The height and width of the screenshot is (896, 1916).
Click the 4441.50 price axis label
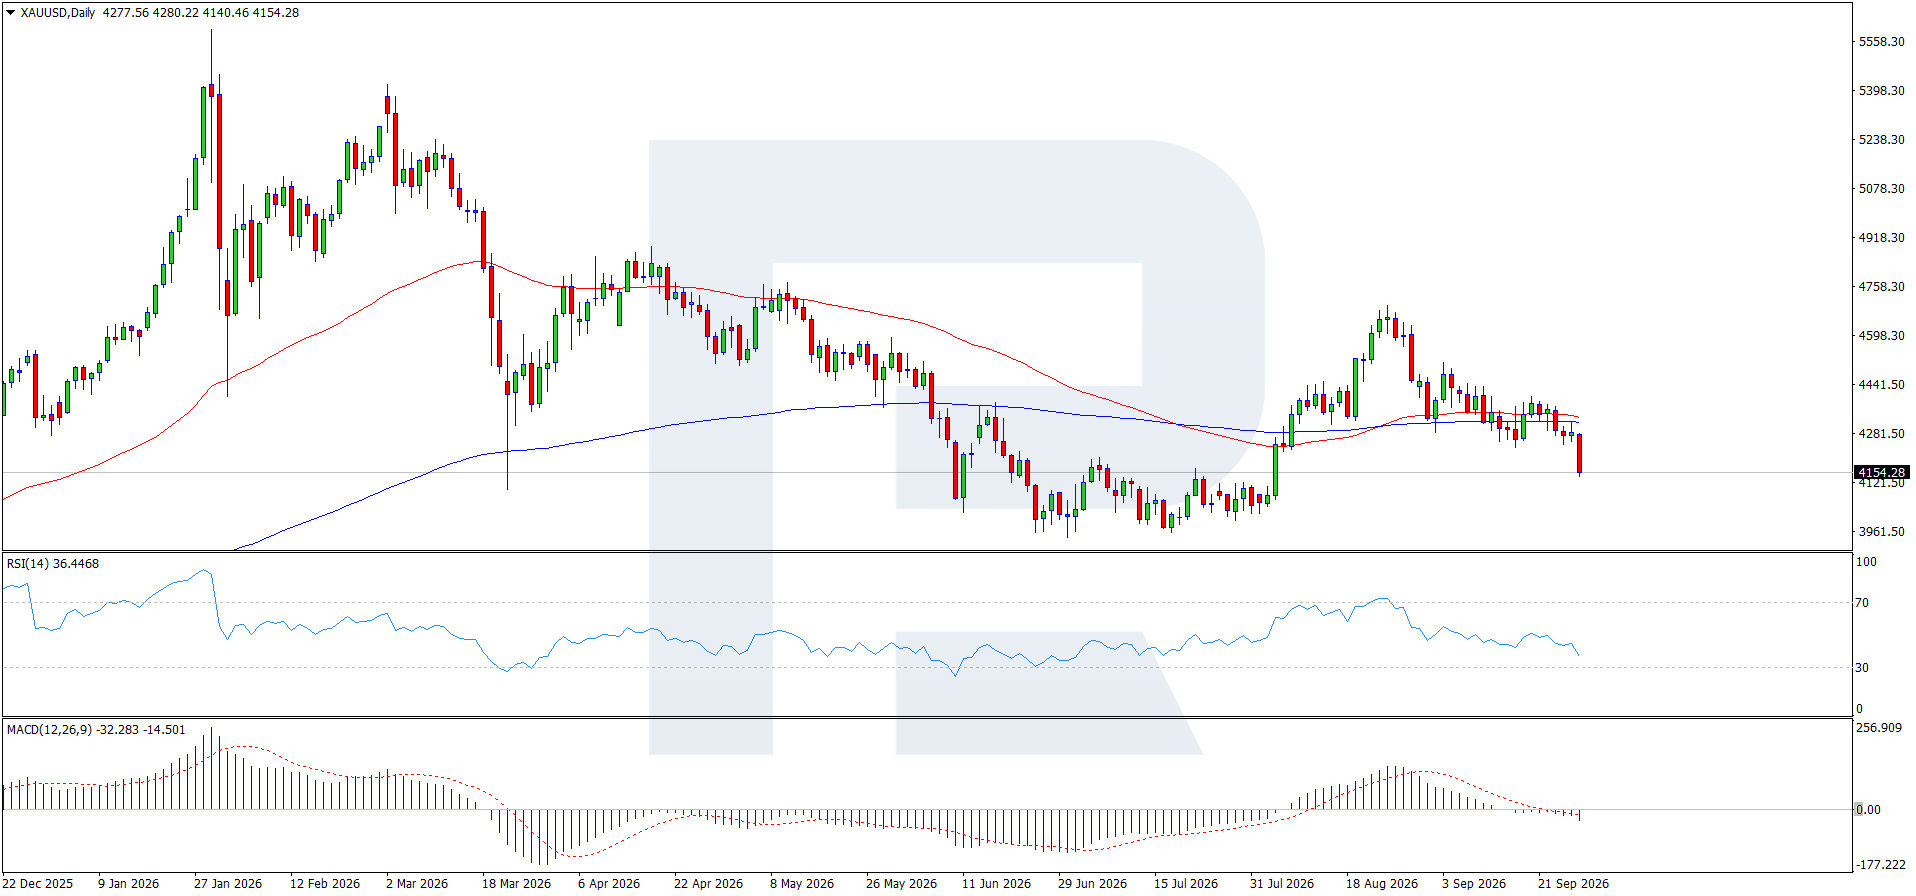pyautogui.click(x=1881, y=385)
